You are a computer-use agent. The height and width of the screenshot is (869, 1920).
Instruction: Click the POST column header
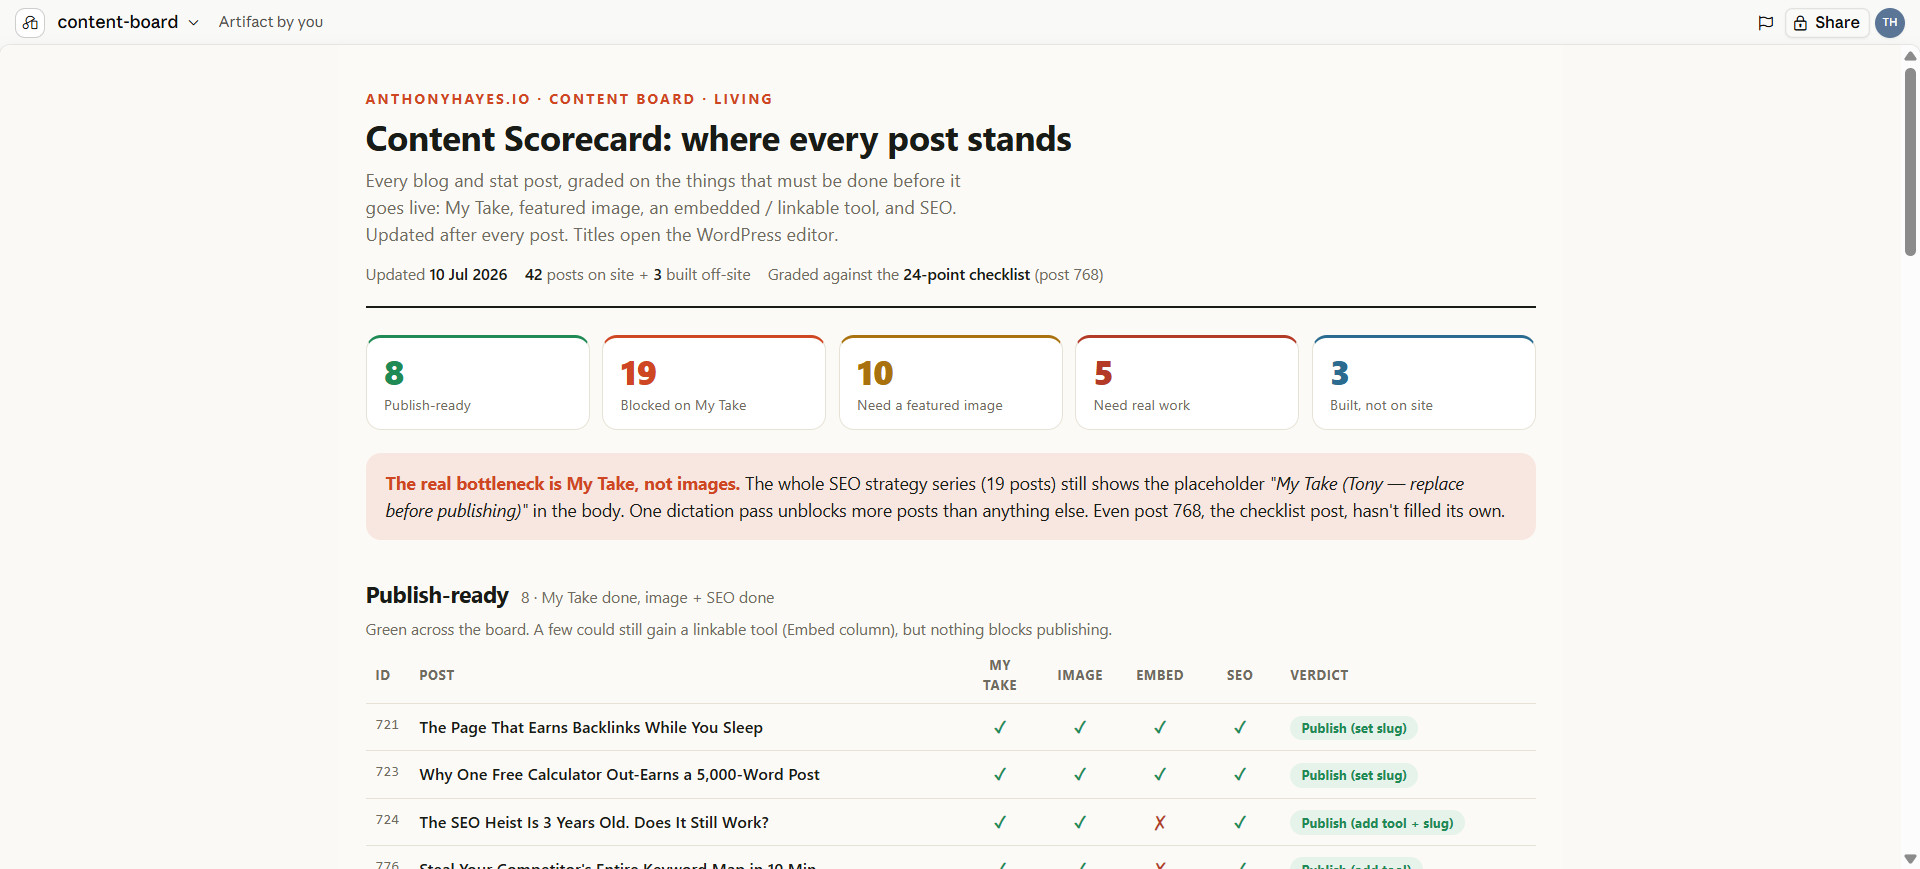(437, 675)
